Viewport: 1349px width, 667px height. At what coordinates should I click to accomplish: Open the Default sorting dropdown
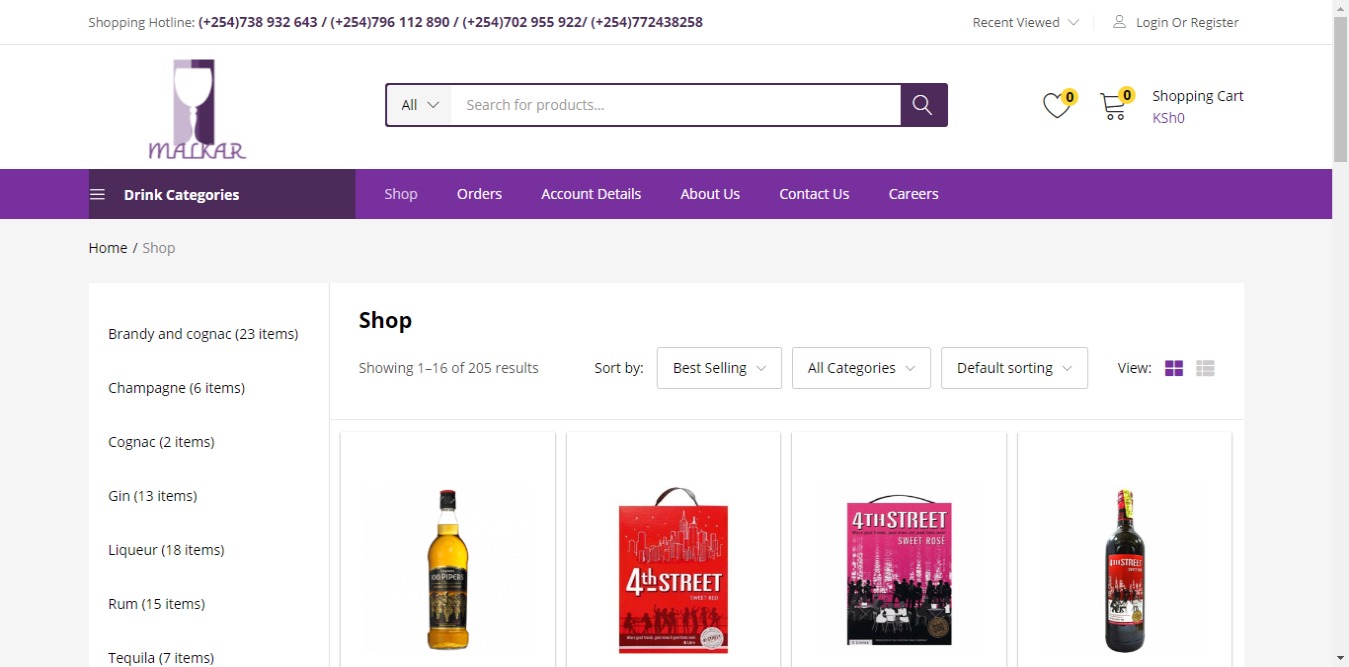pos(1013,368)
